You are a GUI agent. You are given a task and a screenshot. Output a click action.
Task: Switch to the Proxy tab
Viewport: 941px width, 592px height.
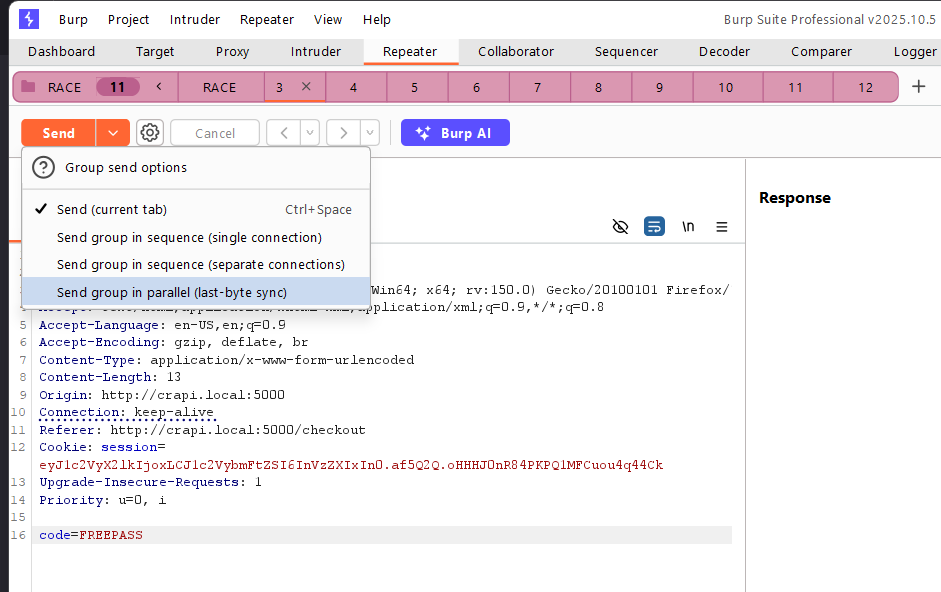[x=232, y=52]
